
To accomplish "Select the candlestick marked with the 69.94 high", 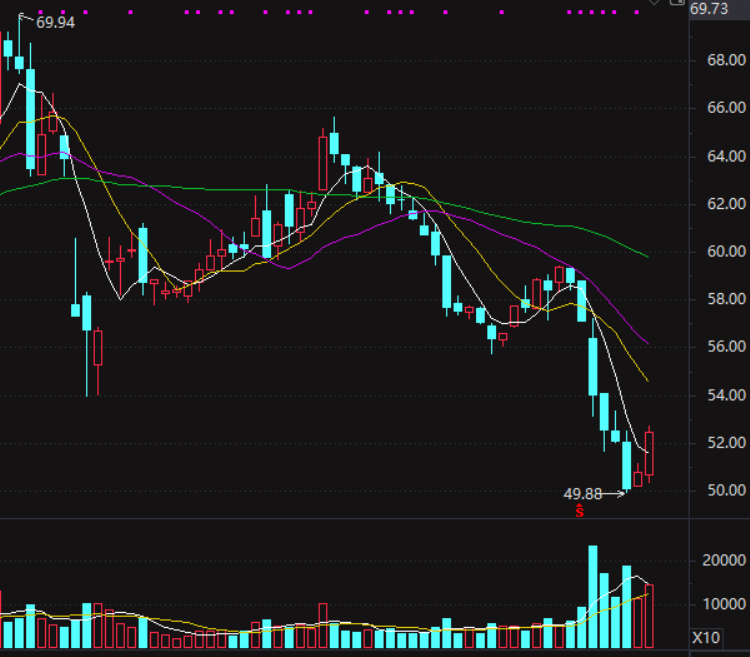I will click(x=19, y=44).
